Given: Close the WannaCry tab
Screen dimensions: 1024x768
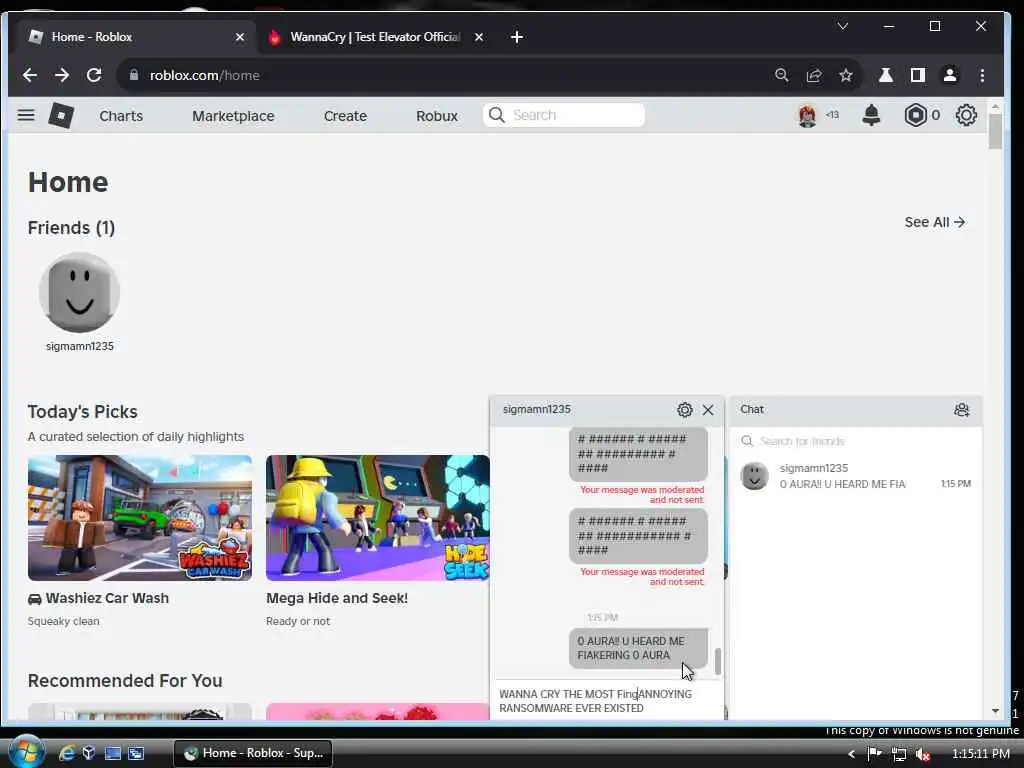Looking at the screenshot, I should (x=479, y=37).
